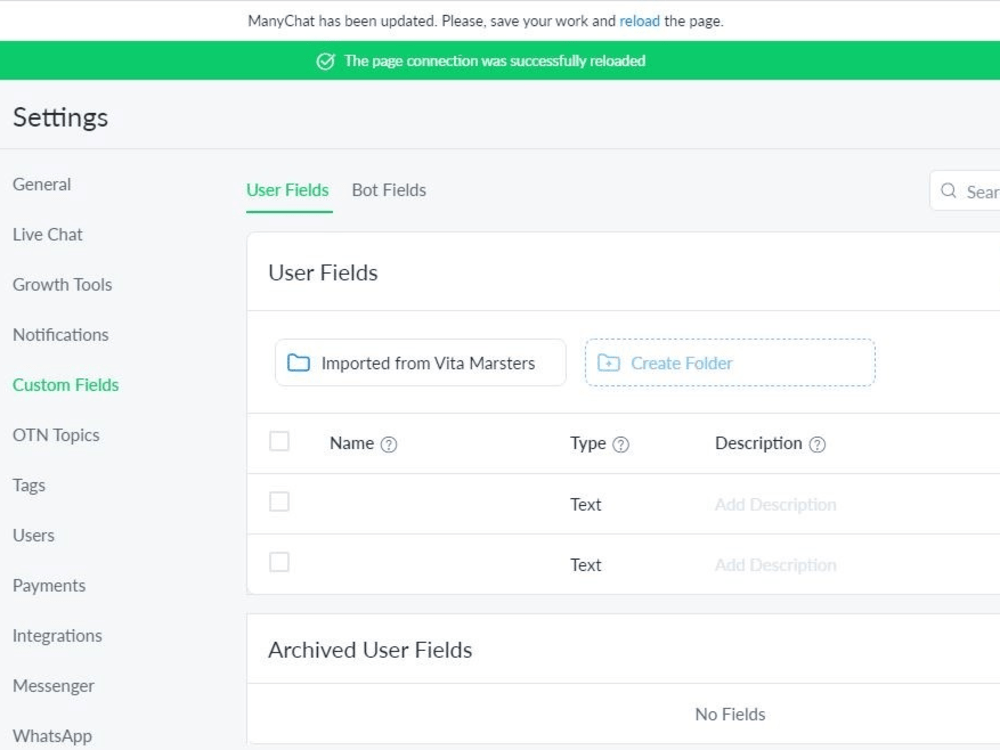Open the help tooltip beside Type

pyautogui.click(x=621, y=443)
